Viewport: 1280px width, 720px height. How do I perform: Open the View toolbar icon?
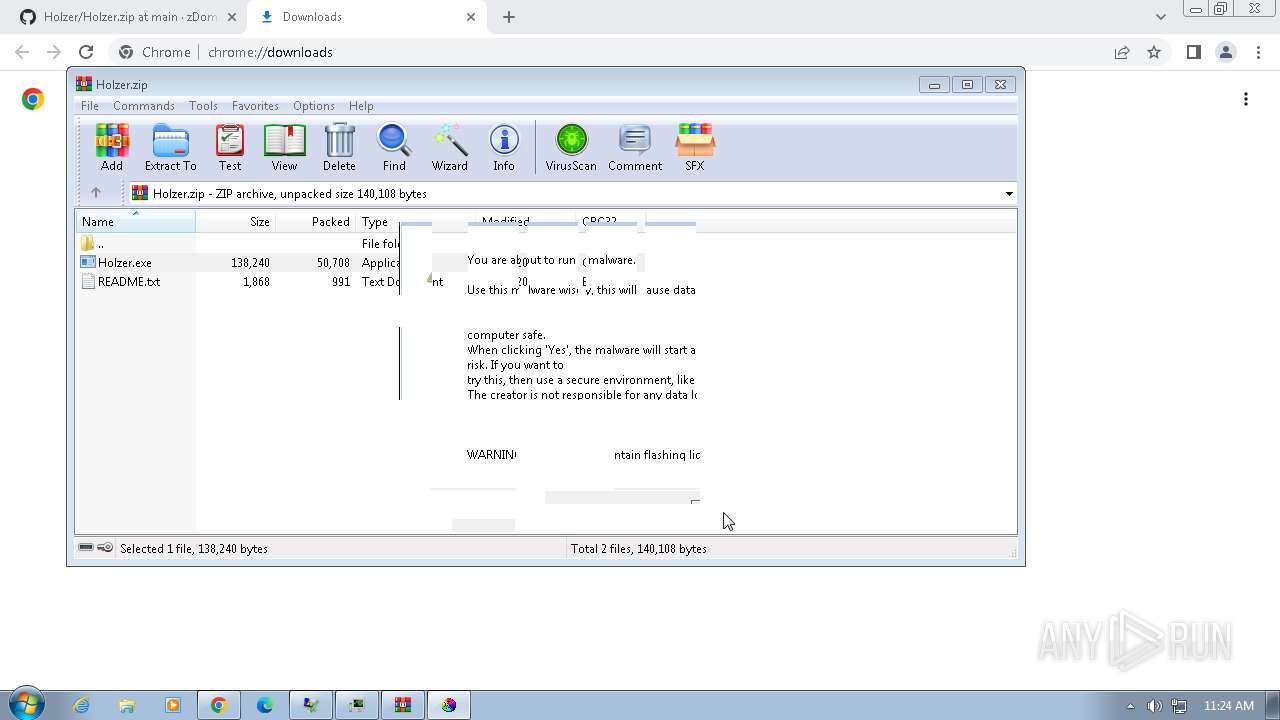[x=284, y=147]
